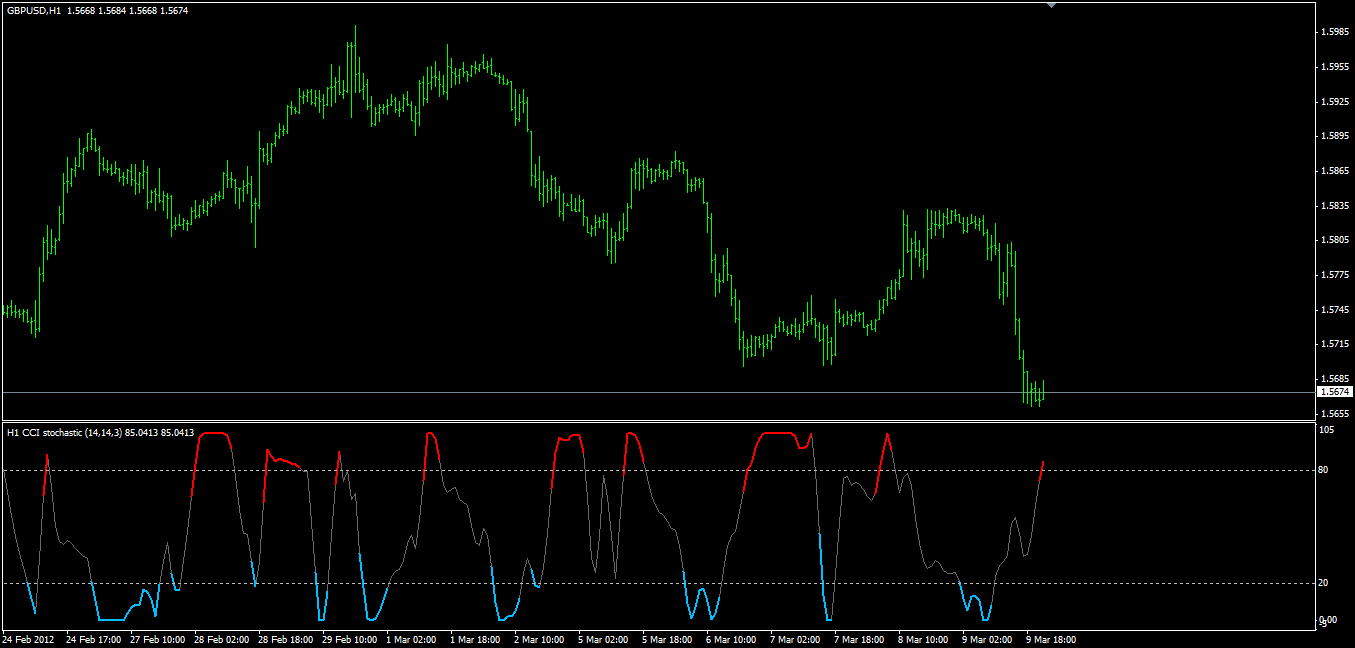This screenshot has width=1355, height=648.
Task: Click the 1.5985 price axis label
Action: click(1334, 32)
